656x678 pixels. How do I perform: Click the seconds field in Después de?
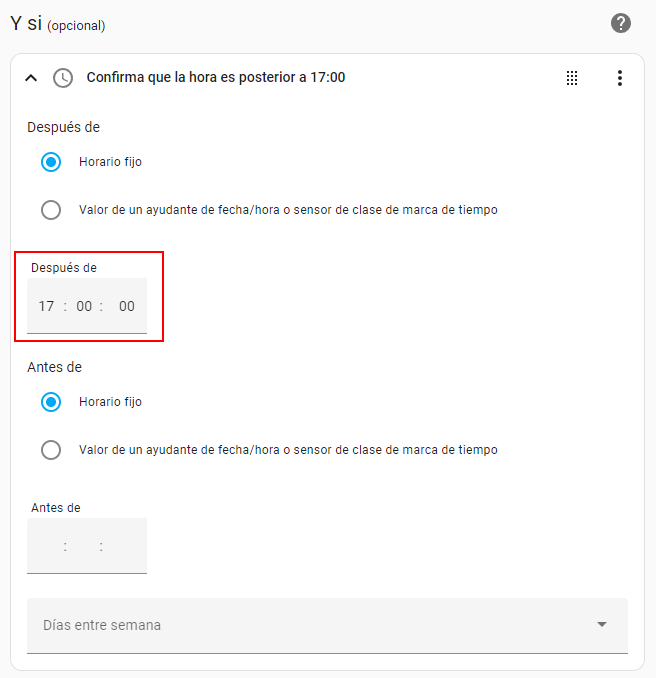tap(126, 306)
